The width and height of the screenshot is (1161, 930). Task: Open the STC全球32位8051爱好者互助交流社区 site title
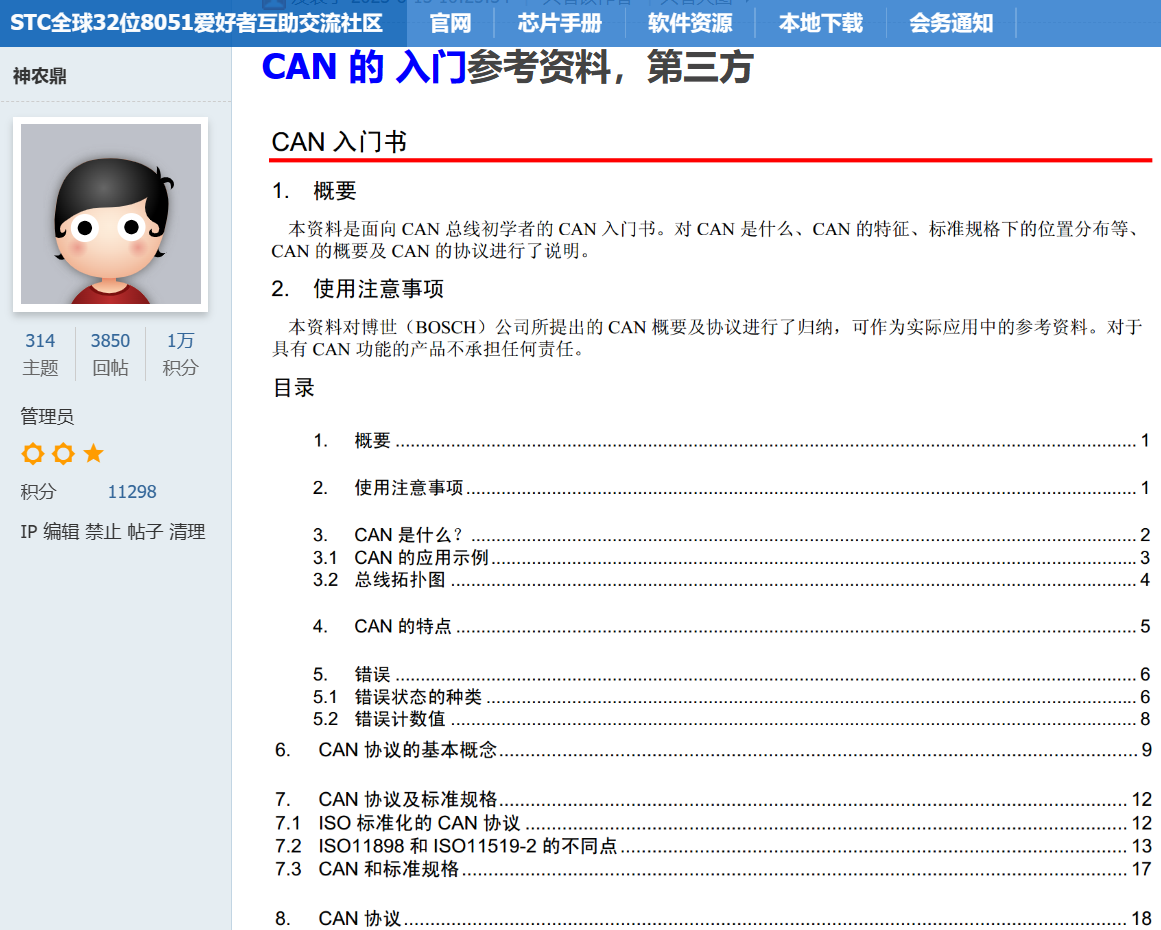(x=196, y=23)
